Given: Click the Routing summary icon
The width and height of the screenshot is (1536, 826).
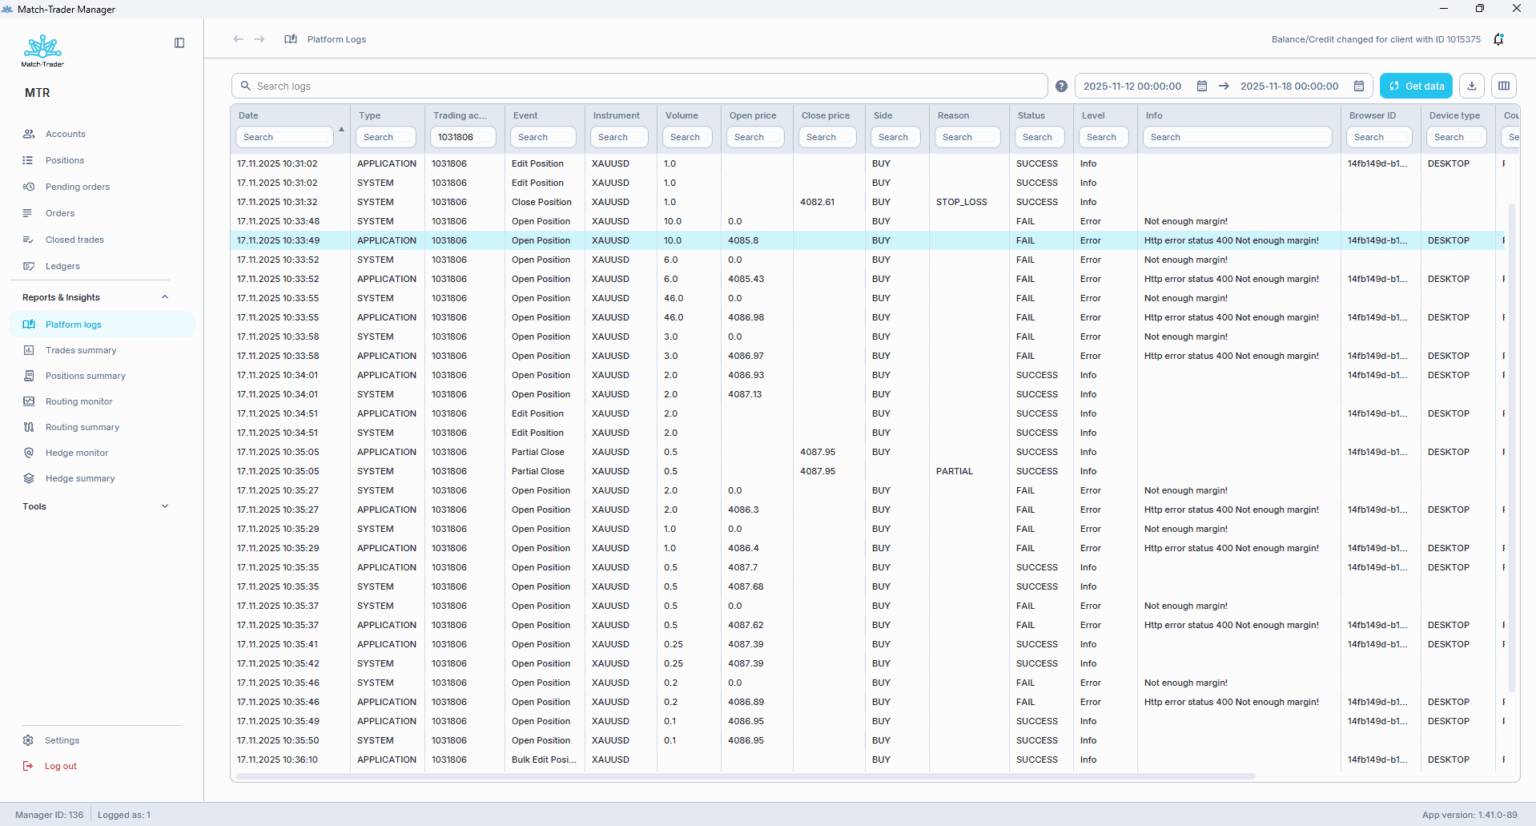Looking at the screenshot, I should (x=28, y=427).
